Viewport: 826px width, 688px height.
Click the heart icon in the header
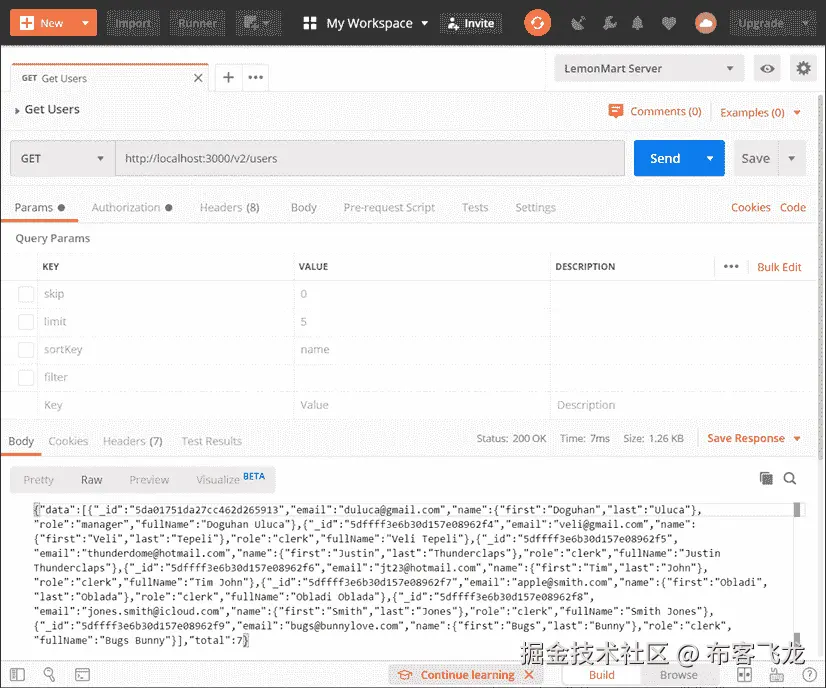pyautogui.click(x=668, y=23)
